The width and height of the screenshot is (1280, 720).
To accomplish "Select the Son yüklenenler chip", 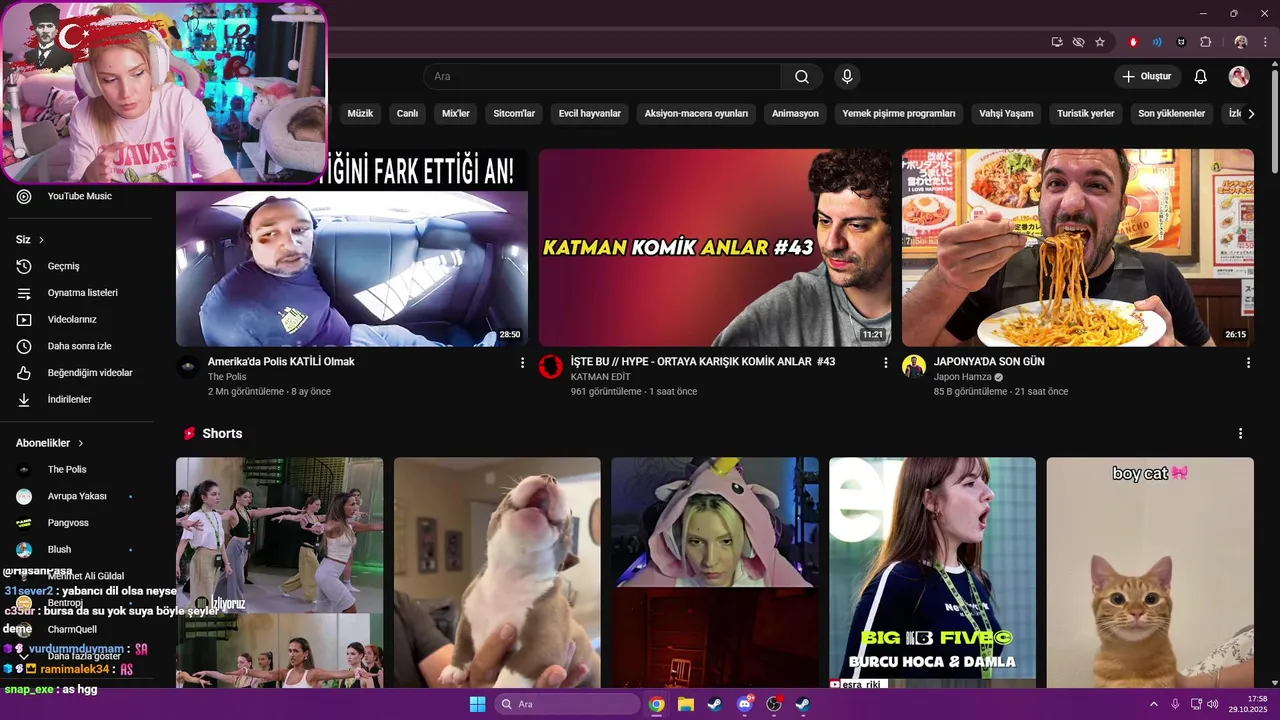I will pyautogui.click(x=1171, y=114).
